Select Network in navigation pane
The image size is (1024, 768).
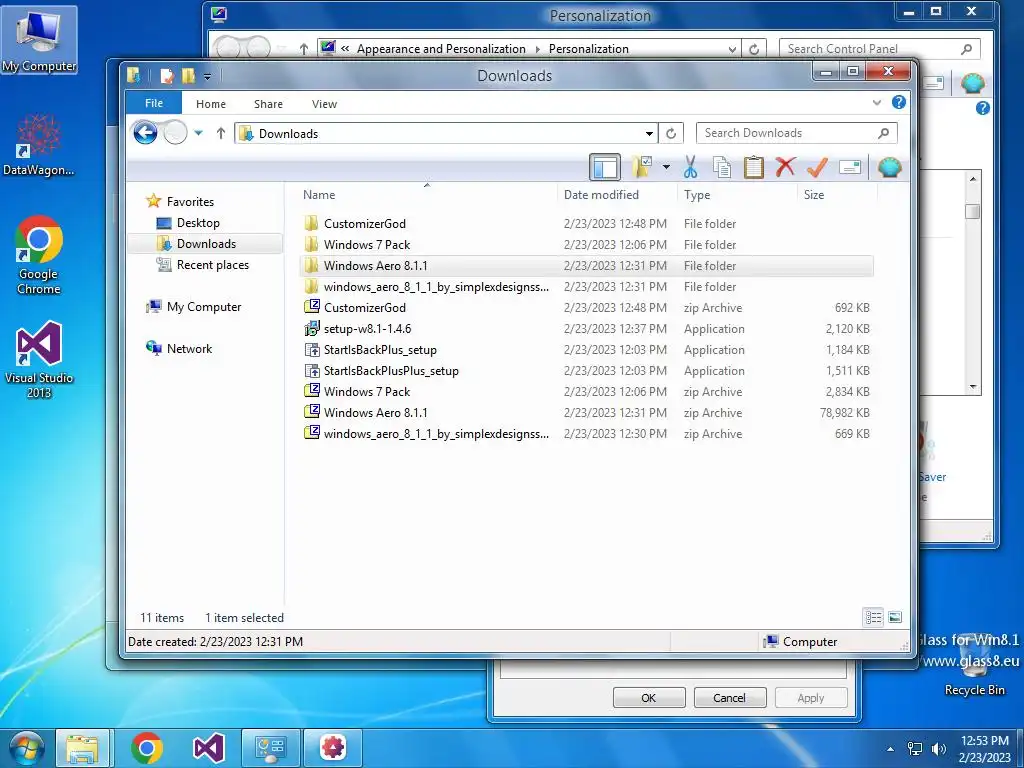point(189,349)
